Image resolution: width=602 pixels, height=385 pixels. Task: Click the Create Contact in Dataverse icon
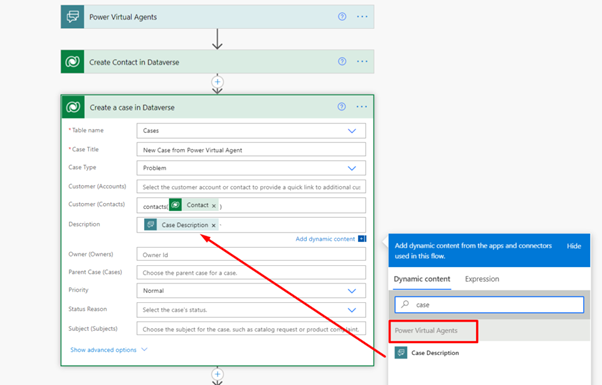coord(73,61)
